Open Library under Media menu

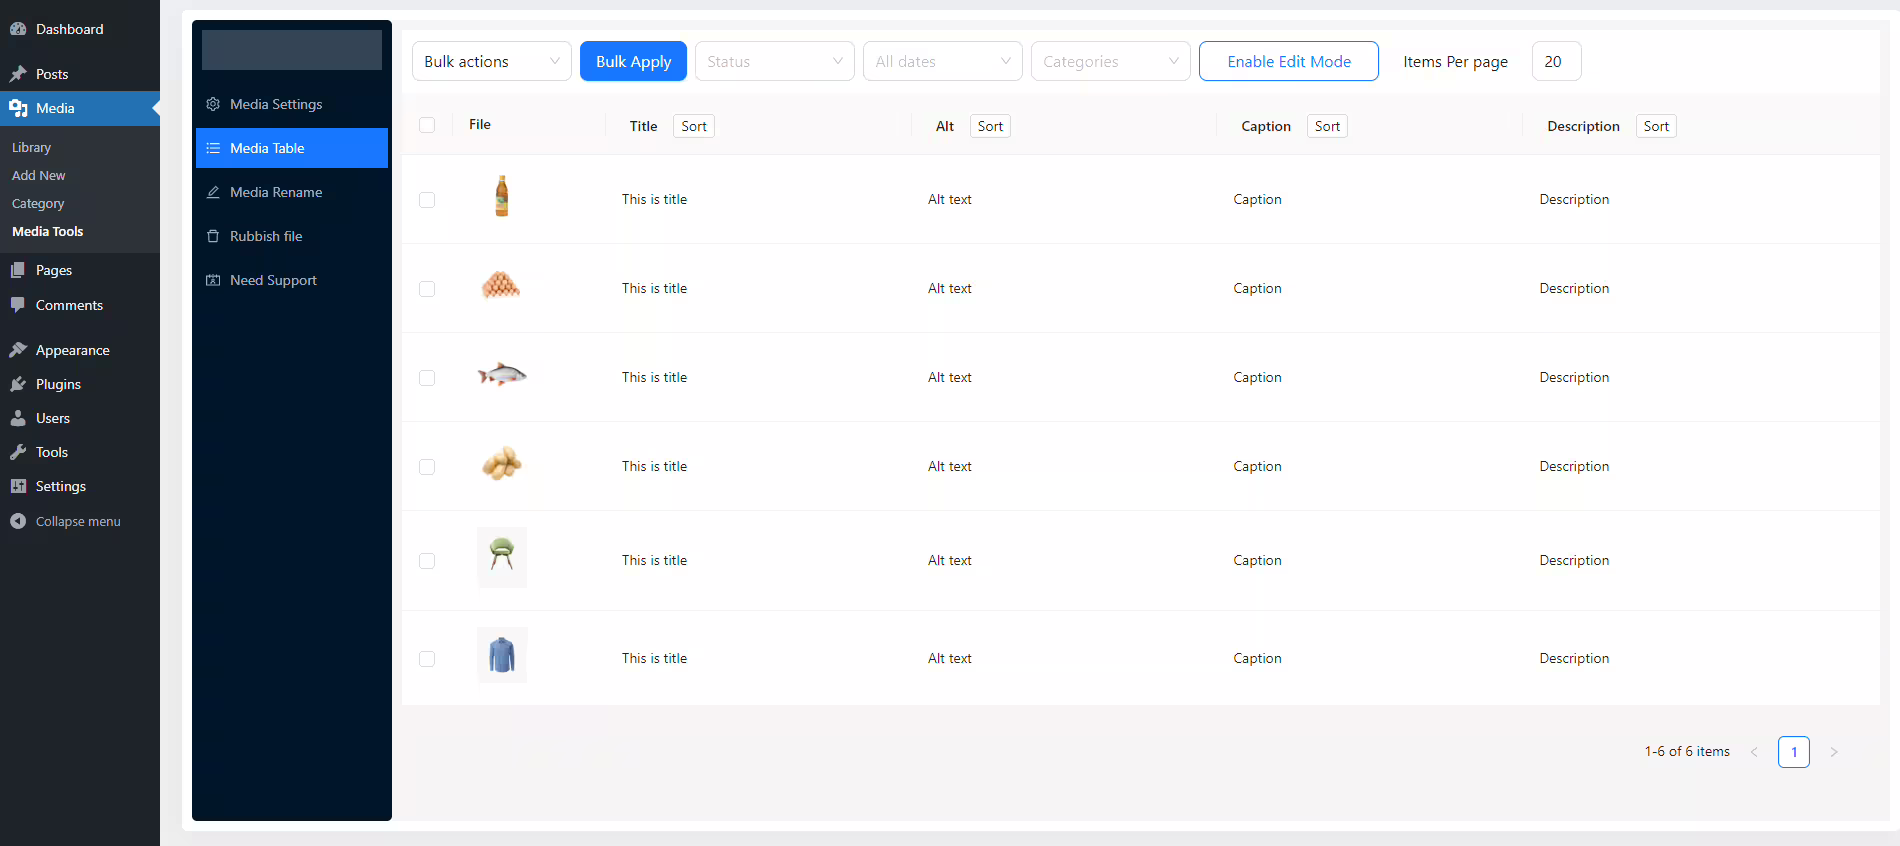click(x=31, y=147)
